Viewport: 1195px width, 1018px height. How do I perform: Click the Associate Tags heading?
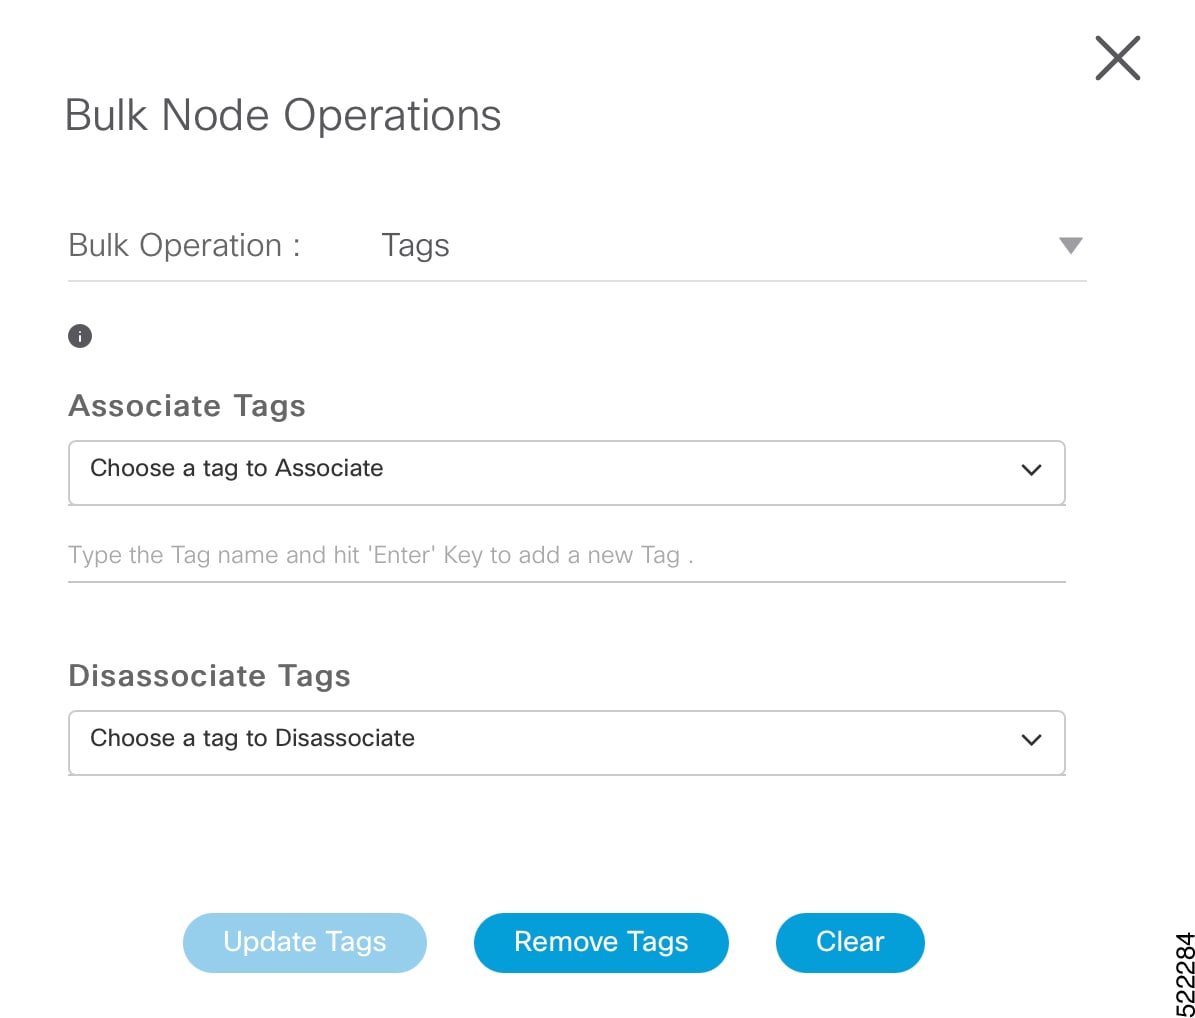click(x=187, y=406)
